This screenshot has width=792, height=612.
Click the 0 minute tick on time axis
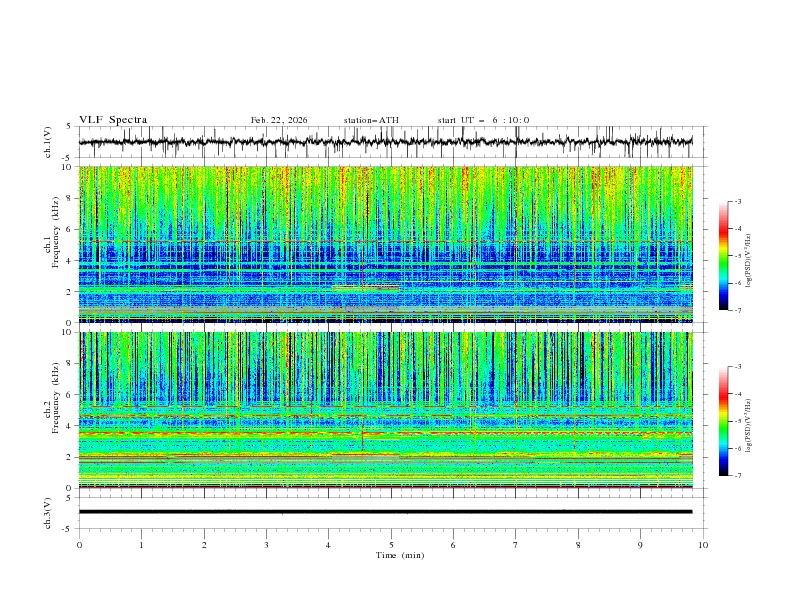click(x=80, y=545)
